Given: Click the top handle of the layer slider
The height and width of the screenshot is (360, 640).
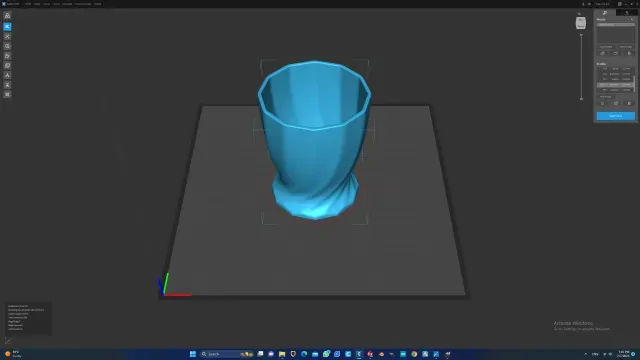Looking at the screenshot, I should tap(581, 35).
